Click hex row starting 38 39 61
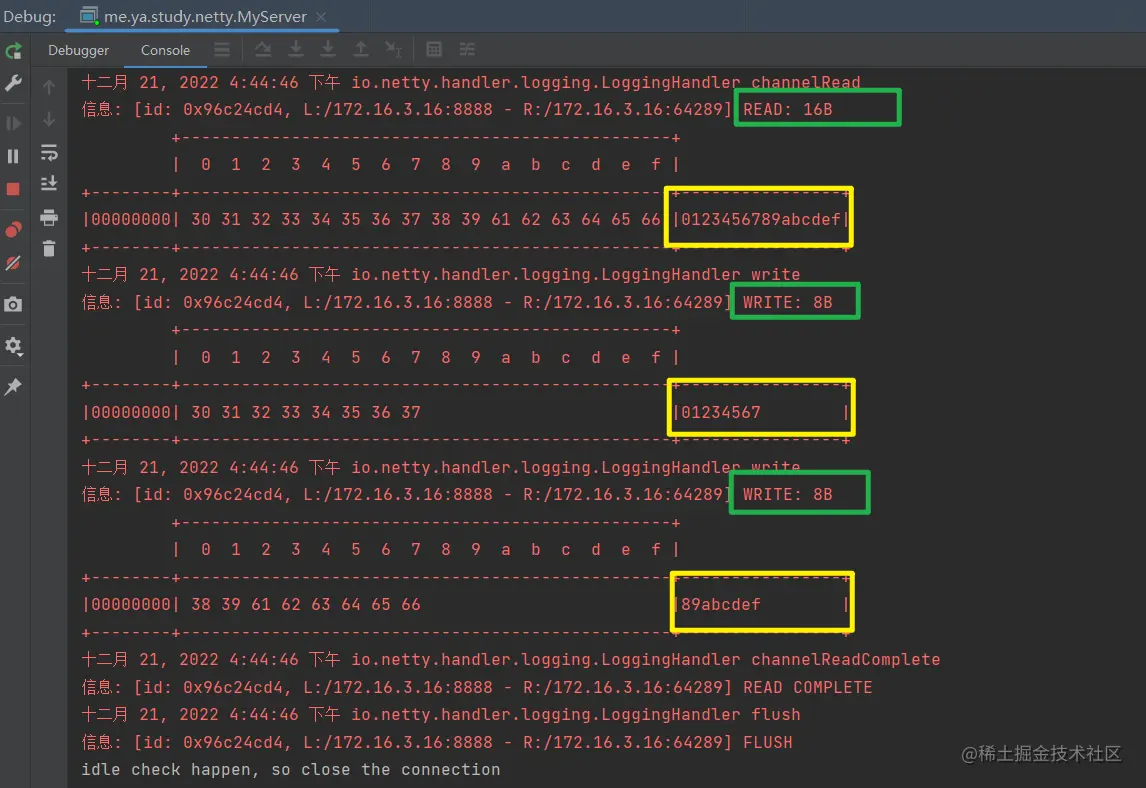Viewport: 1146px width, 788px height. pyautogui.click(x=306, y=605)
